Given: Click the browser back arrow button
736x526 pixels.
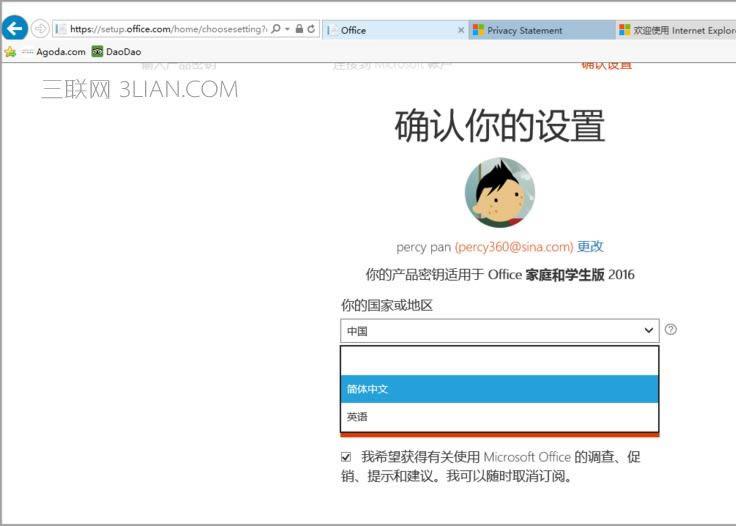Looking at the screenshot, I should (15, 29).
